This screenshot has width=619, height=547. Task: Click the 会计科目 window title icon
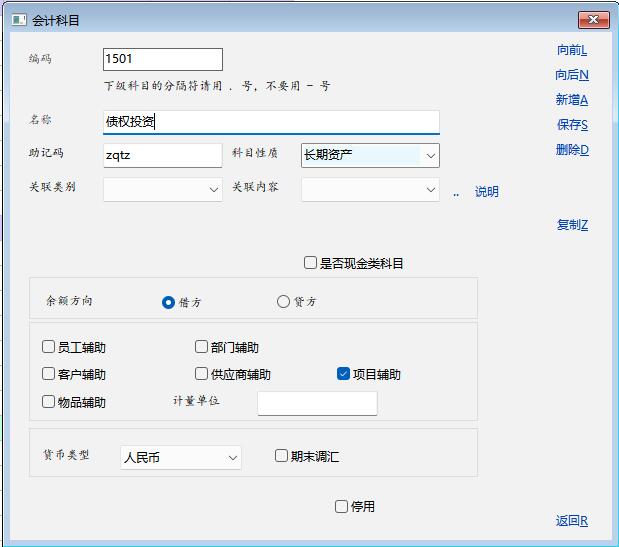point(18,19)
